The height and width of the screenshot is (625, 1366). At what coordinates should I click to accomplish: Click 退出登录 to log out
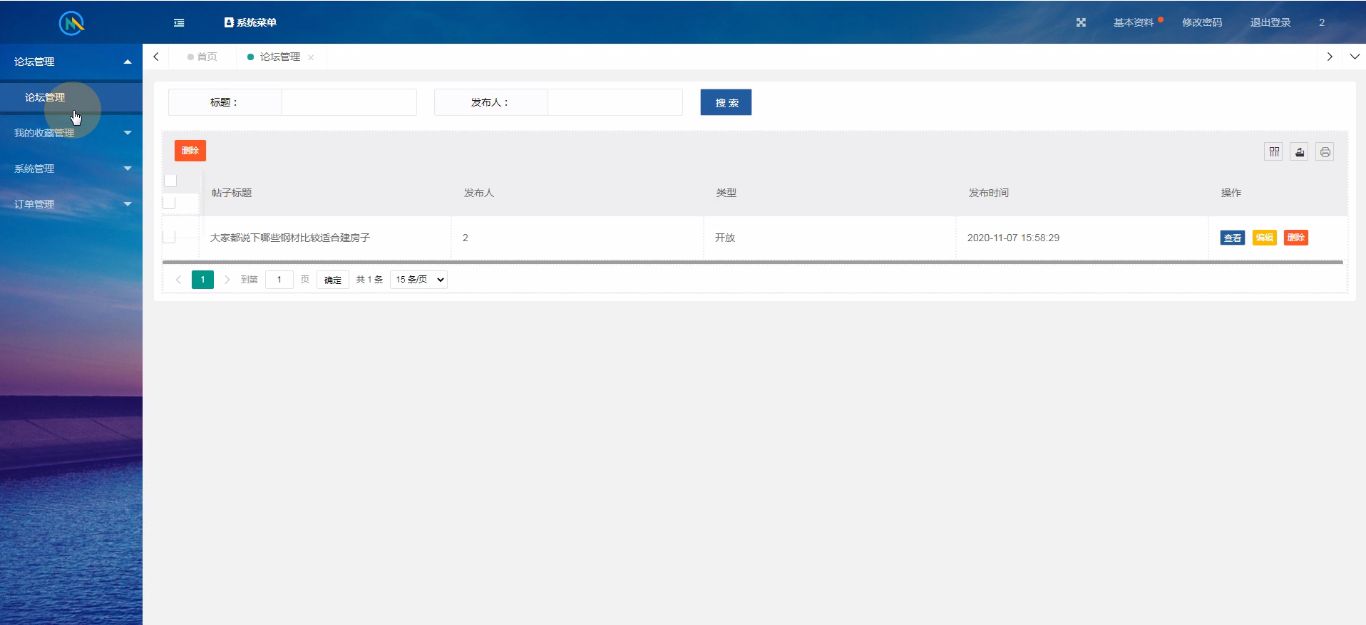1270,22
